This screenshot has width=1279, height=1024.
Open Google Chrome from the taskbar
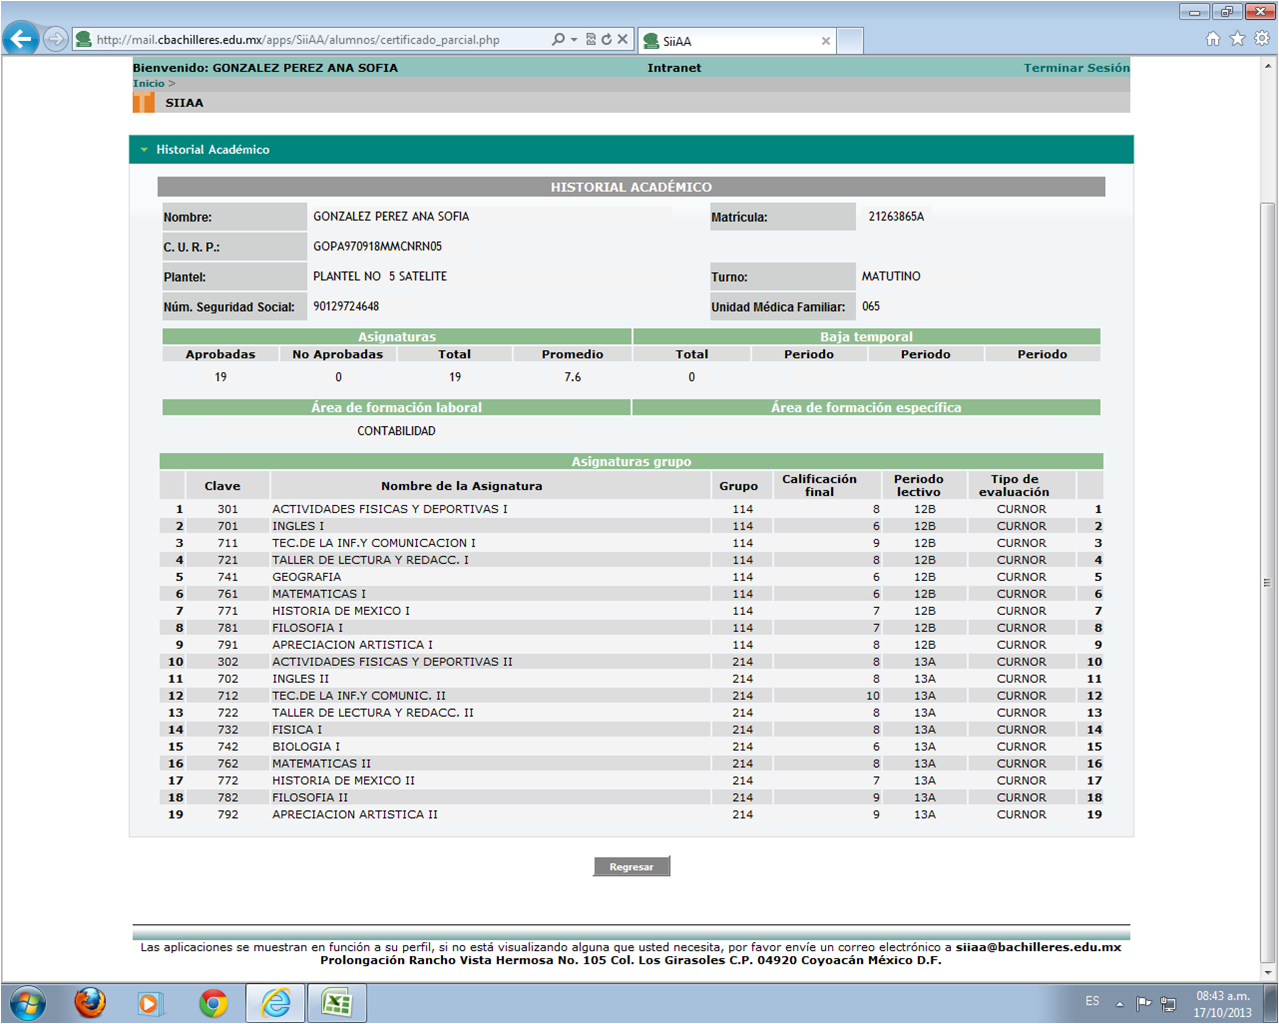pos(213,1003)
